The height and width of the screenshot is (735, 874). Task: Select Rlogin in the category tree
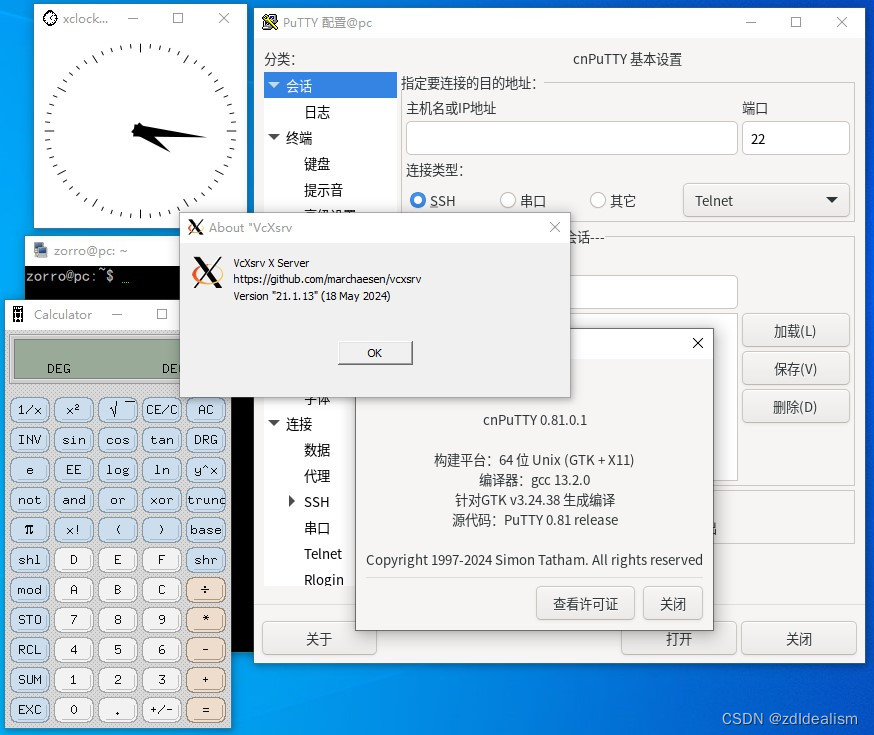[324, 580]
